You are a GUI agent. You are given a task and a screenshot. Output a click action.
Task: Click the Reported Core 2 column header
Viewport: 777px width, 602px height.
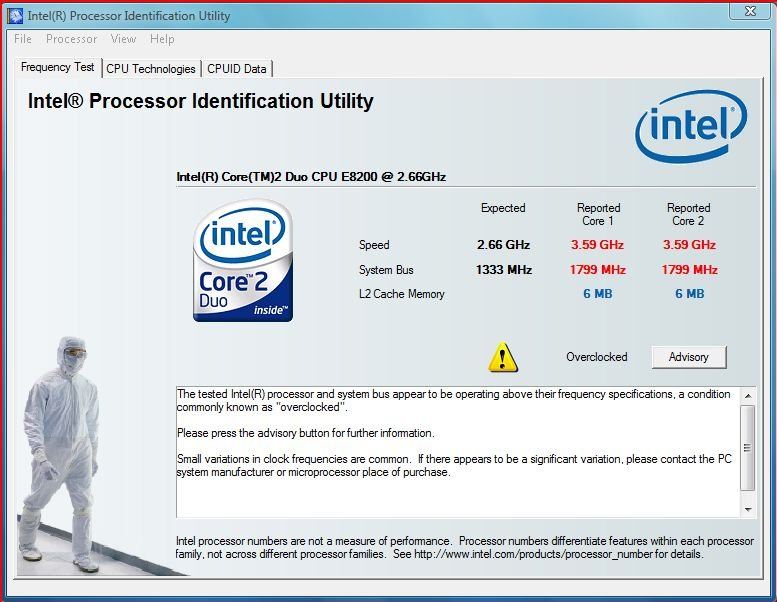click(688, 214)
